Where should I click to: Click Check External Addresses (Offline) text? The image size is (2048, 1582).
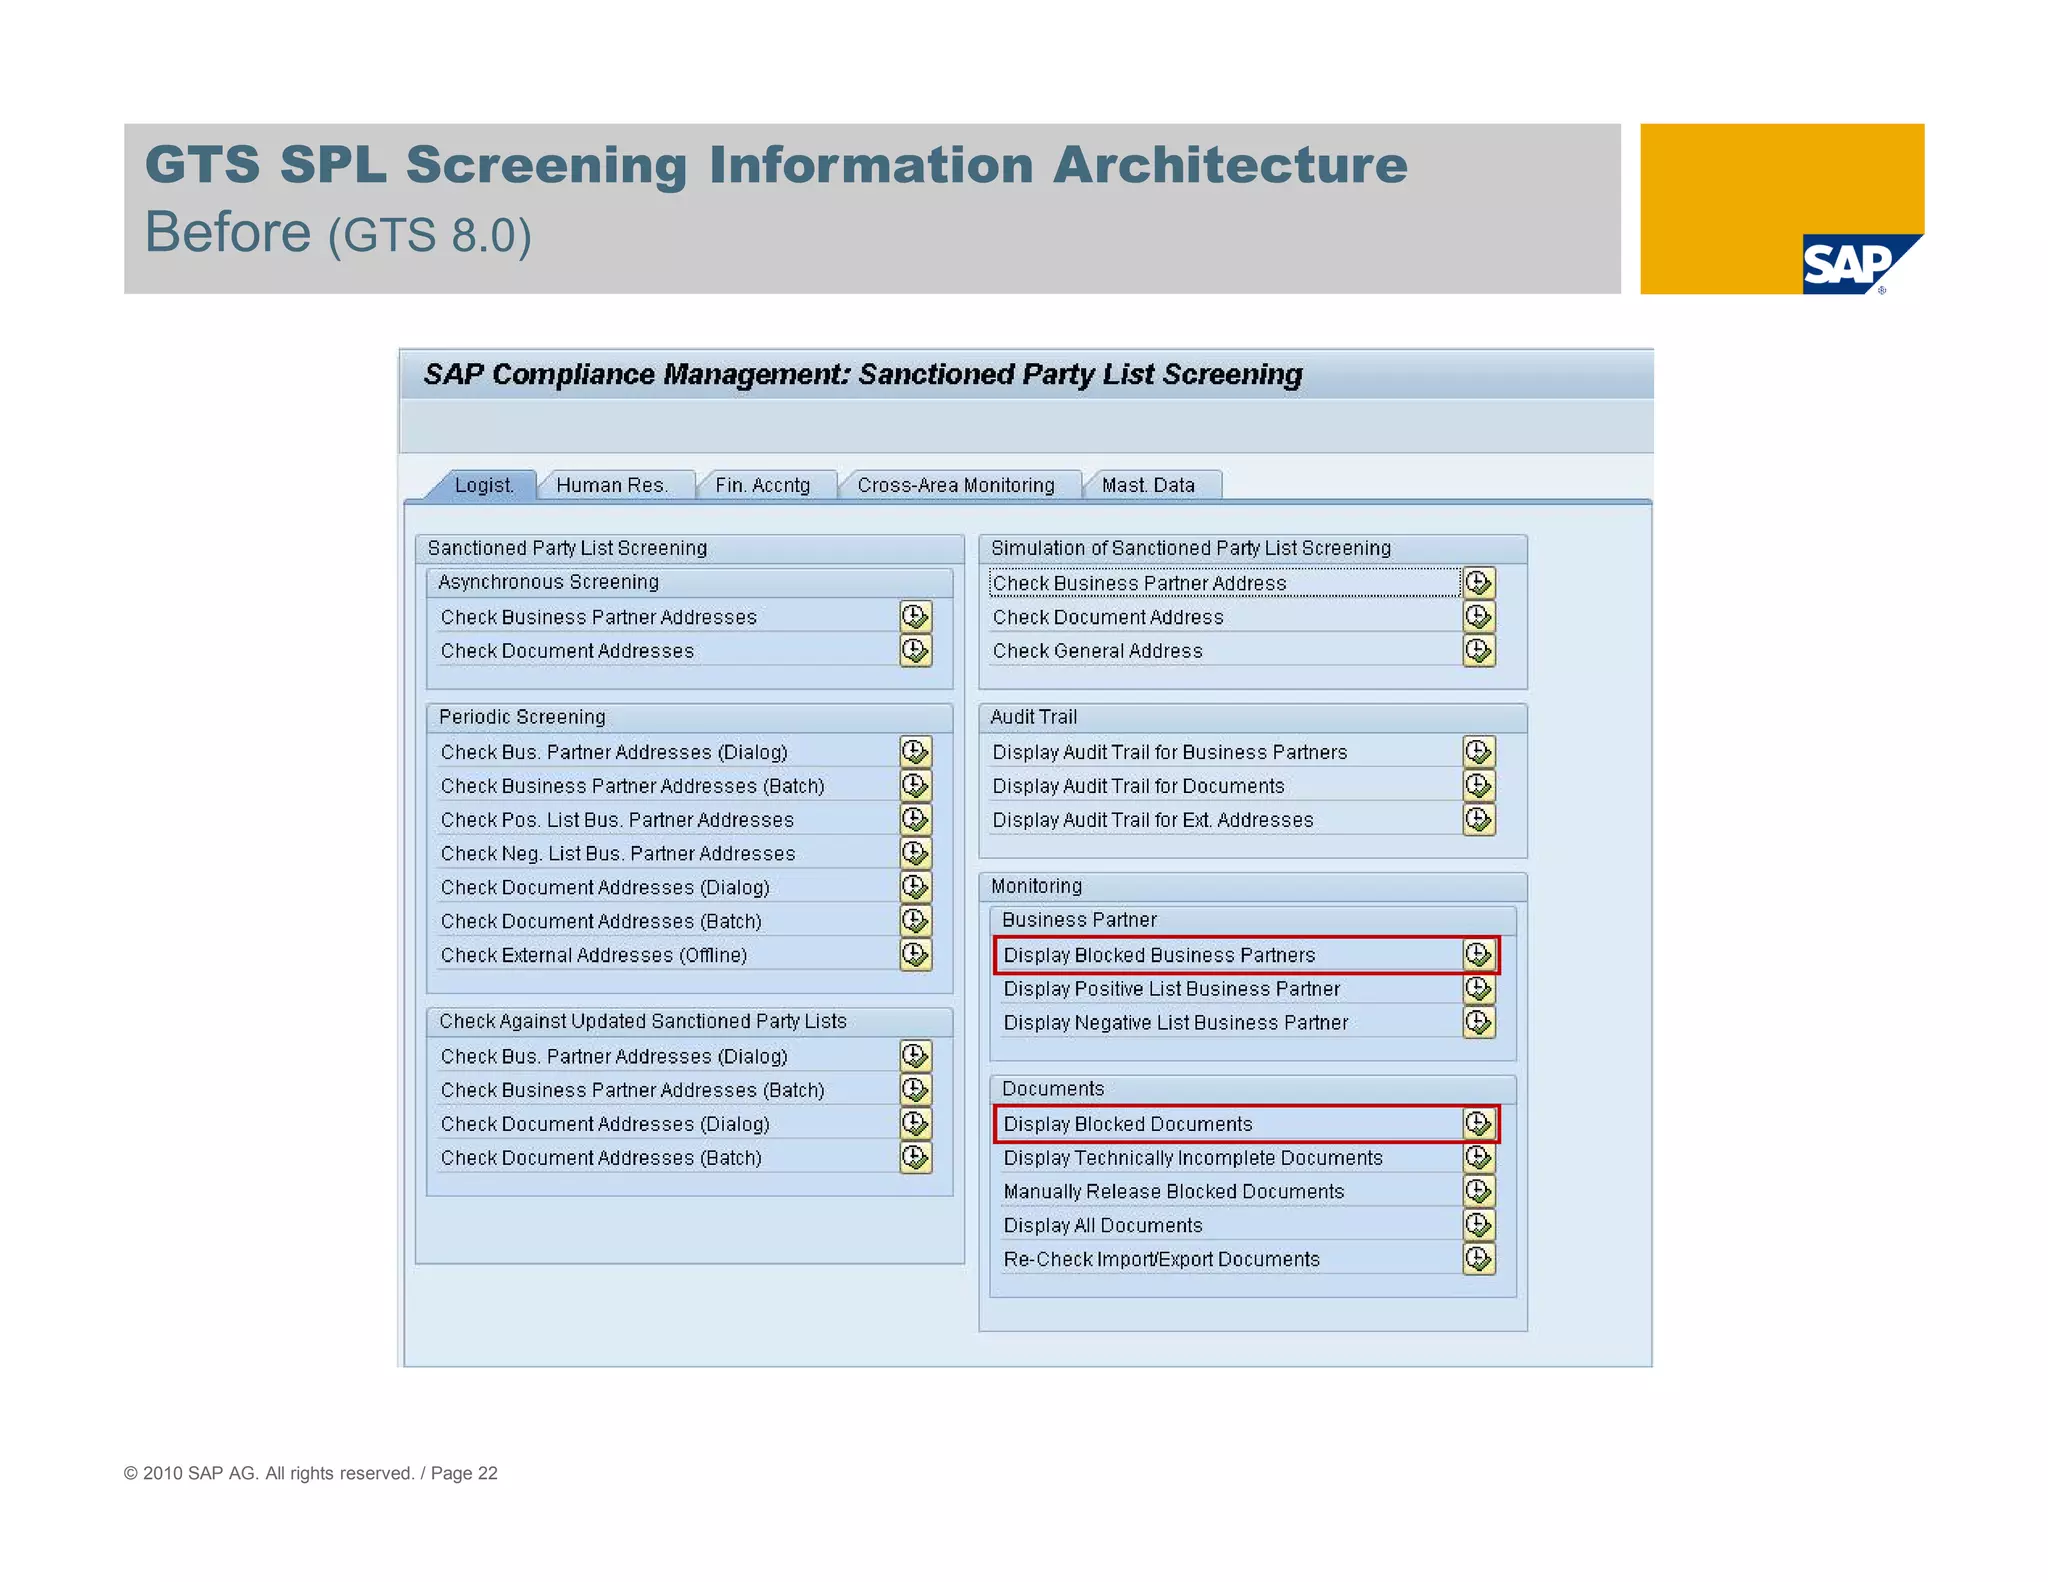click(x=594, y=955)
